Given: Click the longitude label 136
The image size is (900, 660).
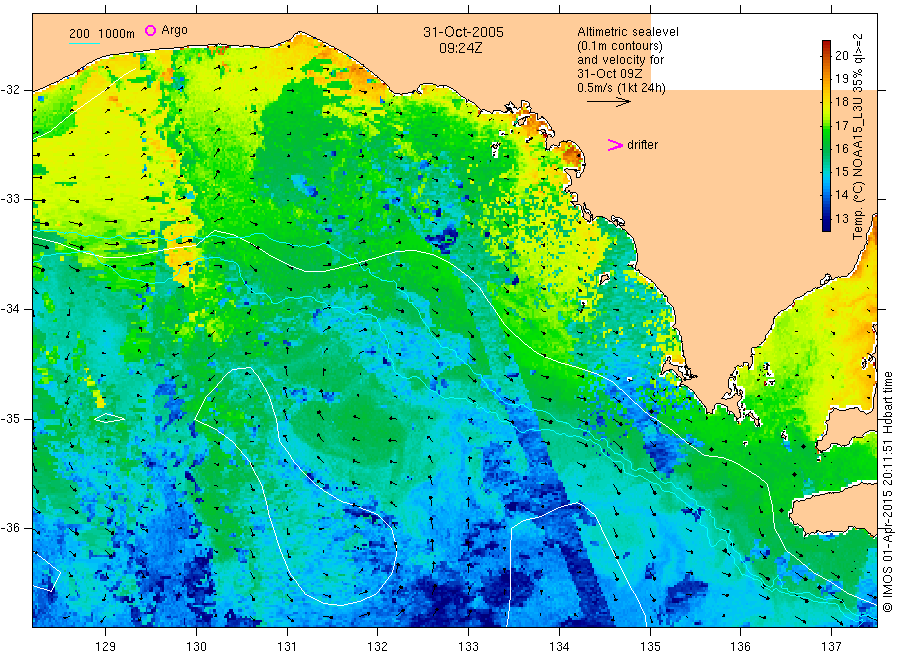Looking at the screenshot, I should click(740, 646).
